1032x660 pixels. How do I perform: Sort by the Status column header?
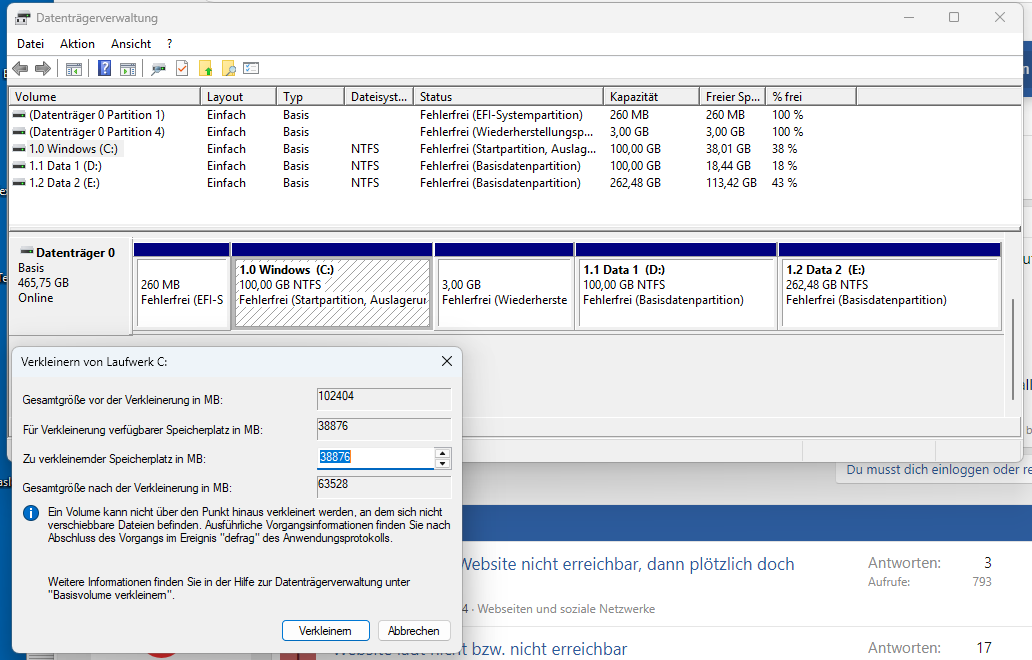(x=509, y=97)
